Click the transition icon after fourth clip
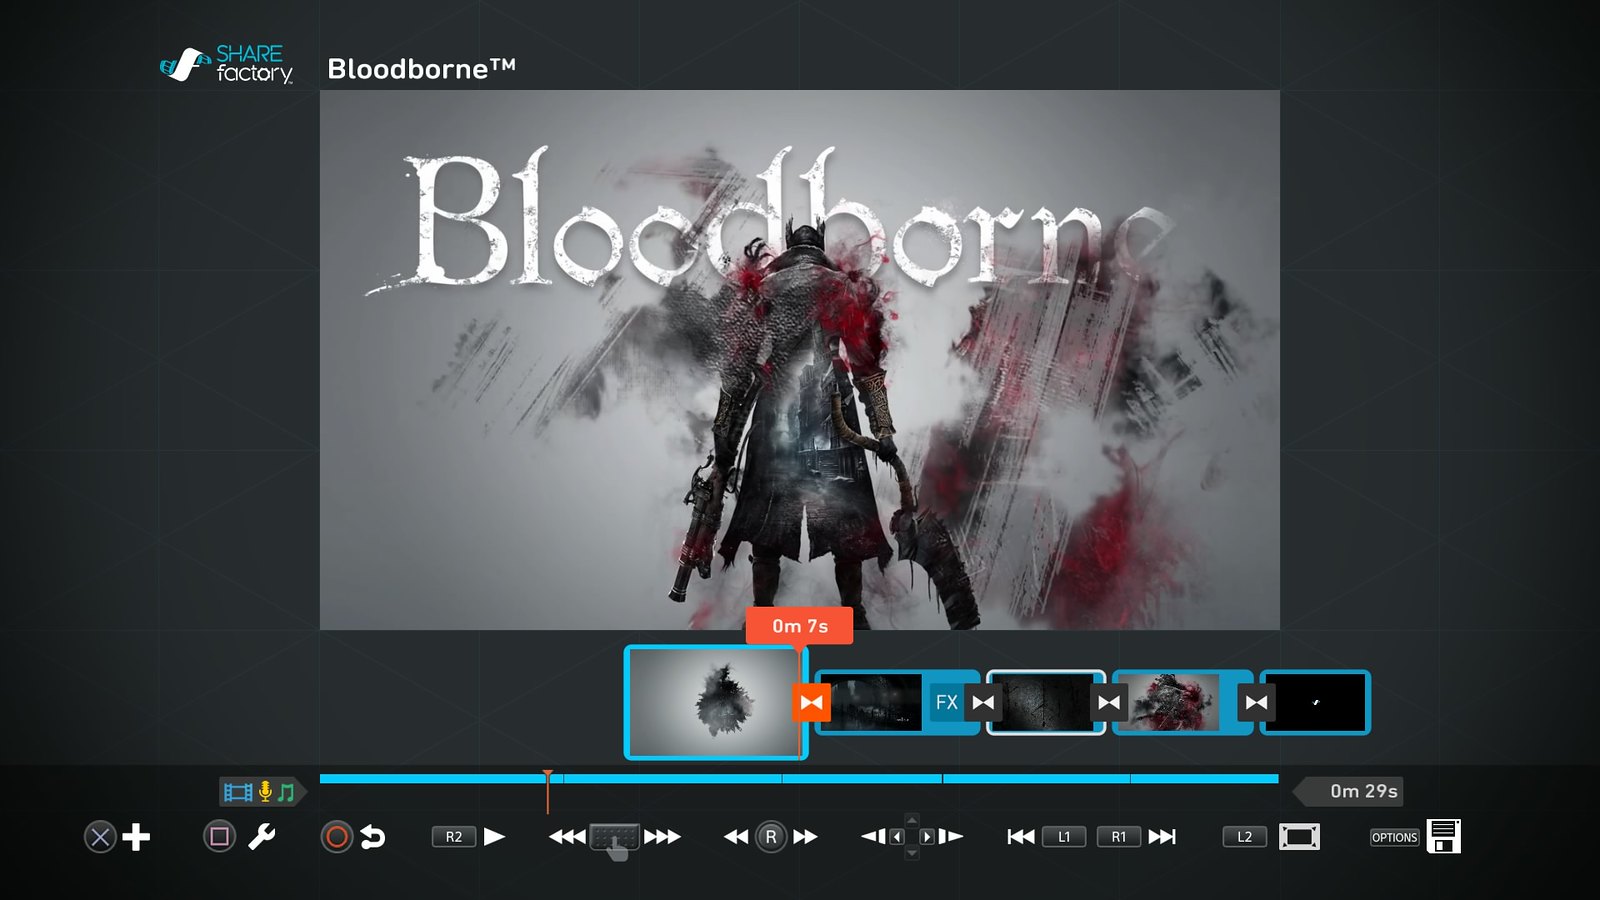1600x900 pixels. coord(1256,702)
